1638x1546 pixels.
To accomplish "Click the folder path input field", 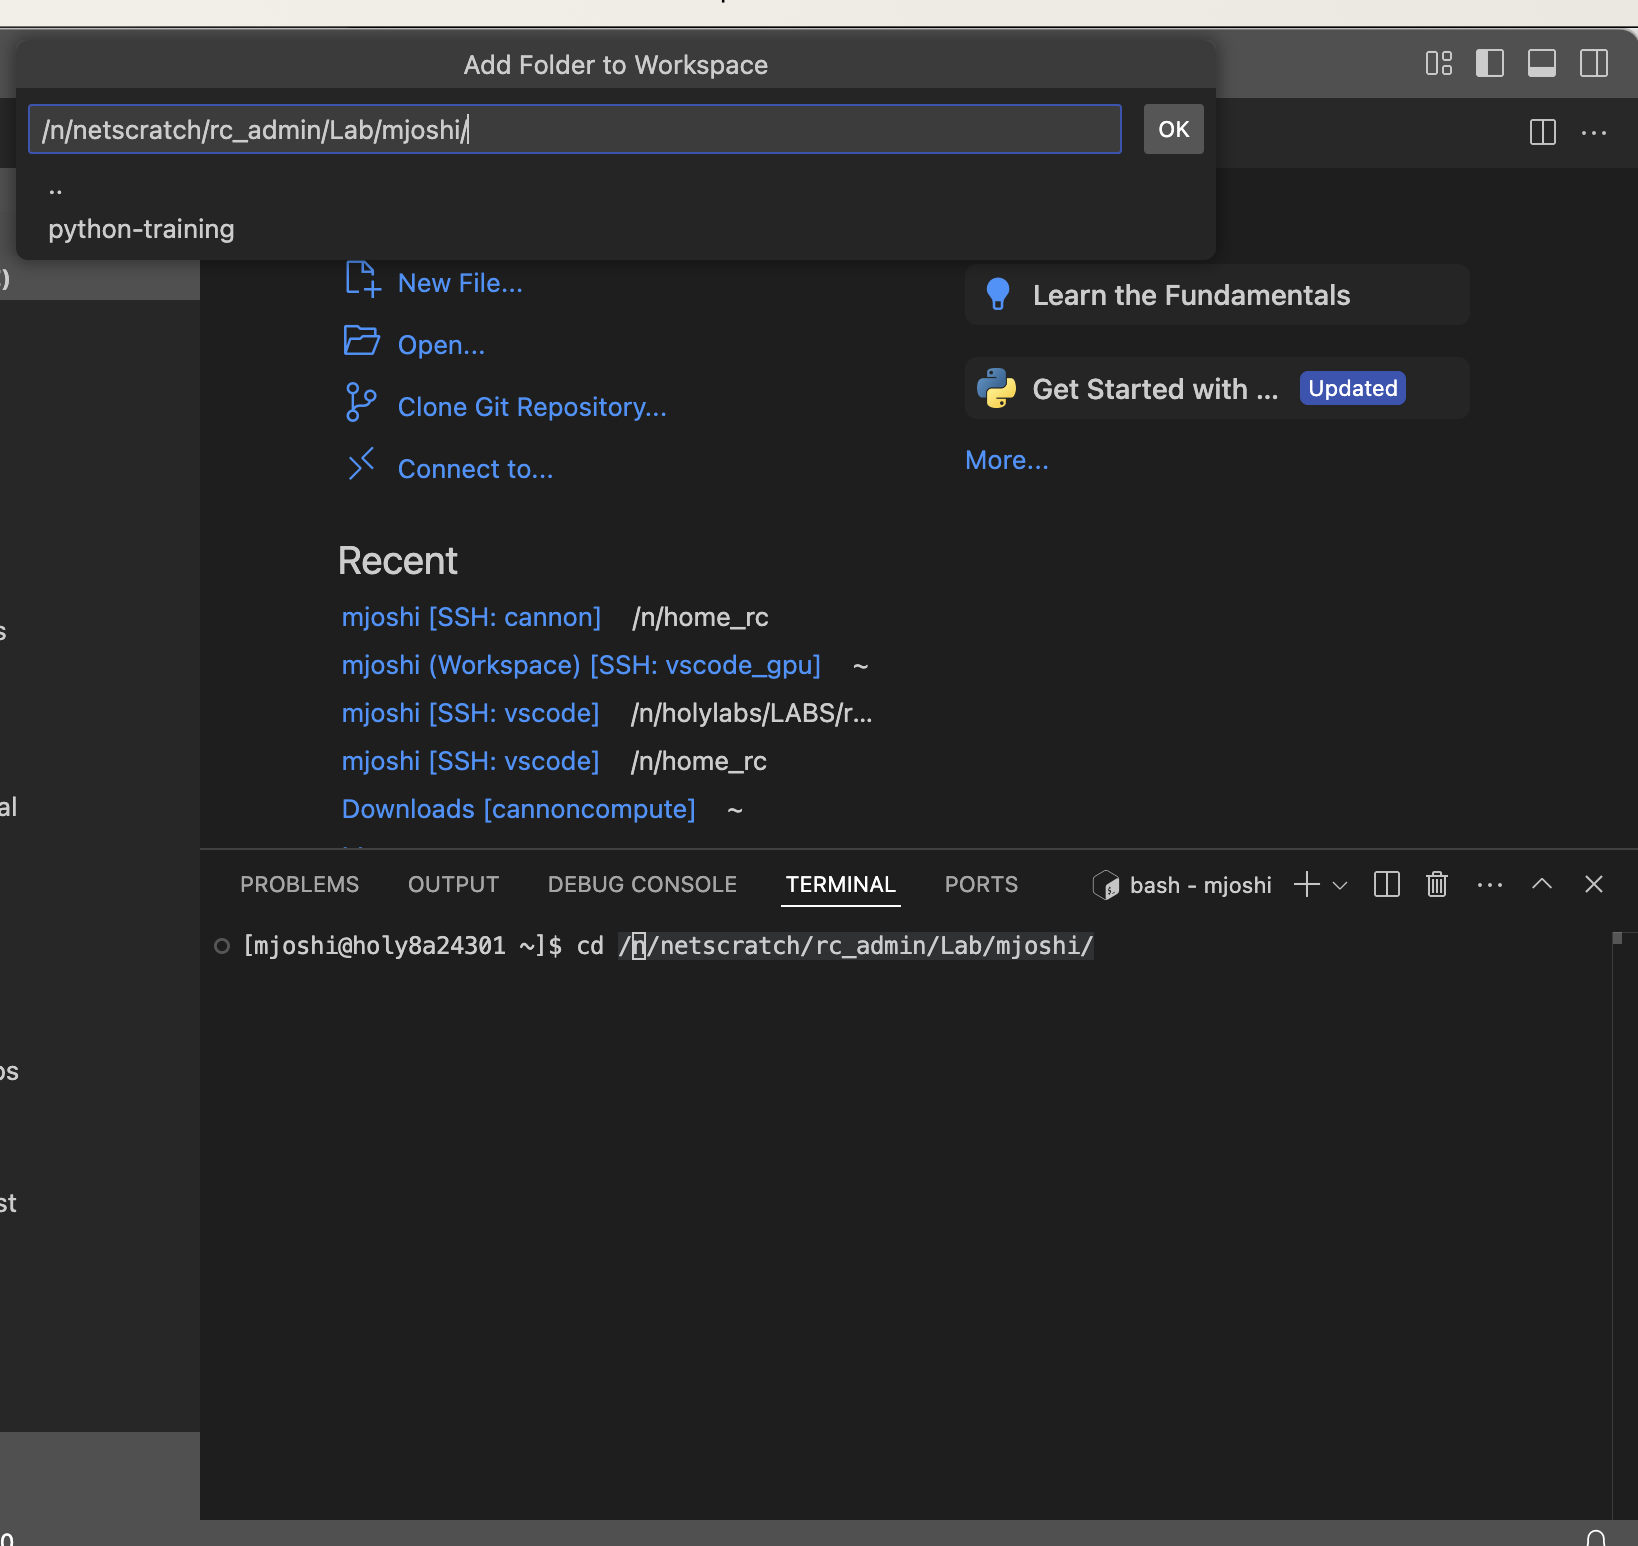I will coord(575,130).
